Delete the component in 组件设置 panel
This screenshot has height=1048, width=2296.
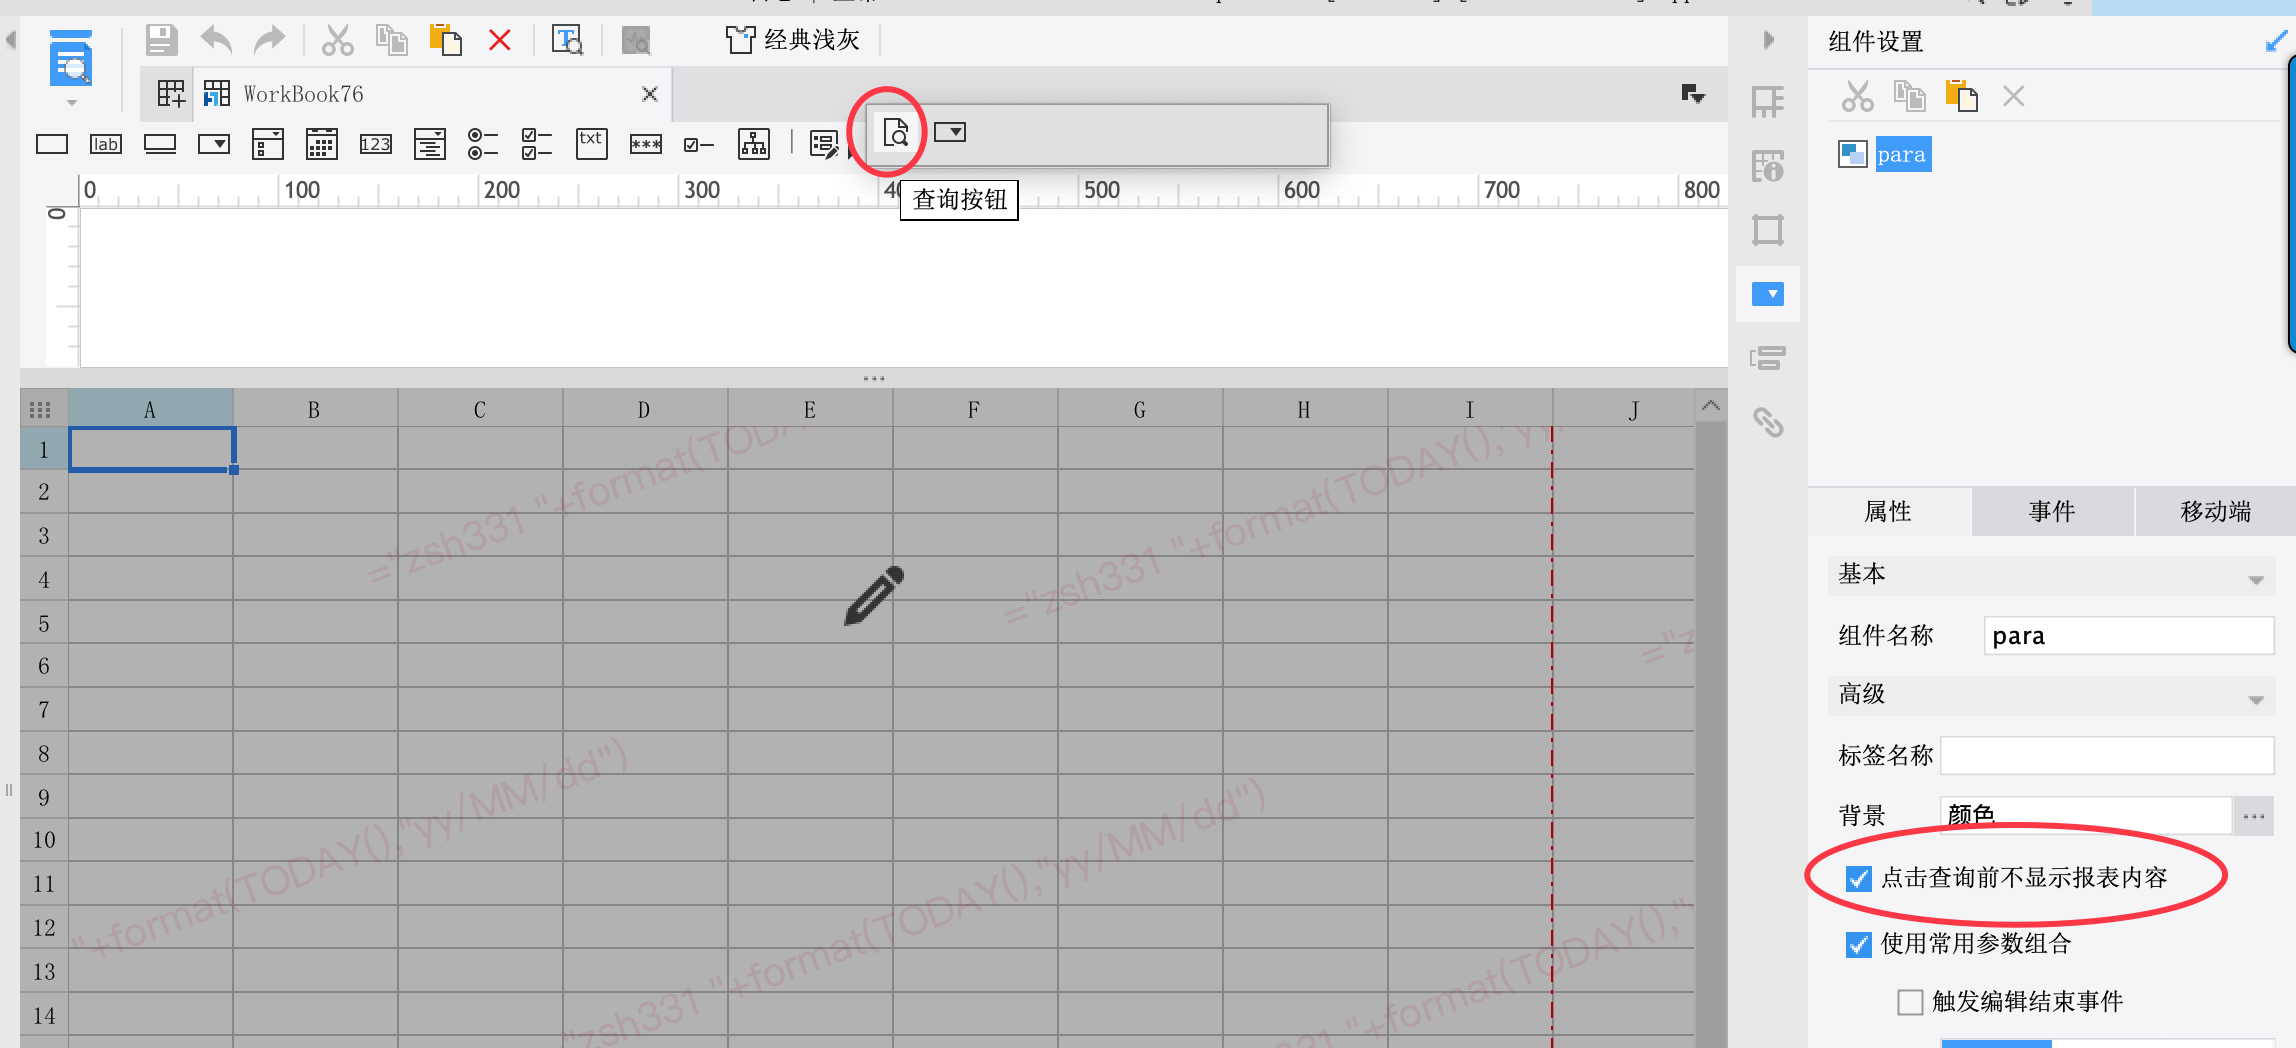pyautogui.click(x=2014, y=96)
